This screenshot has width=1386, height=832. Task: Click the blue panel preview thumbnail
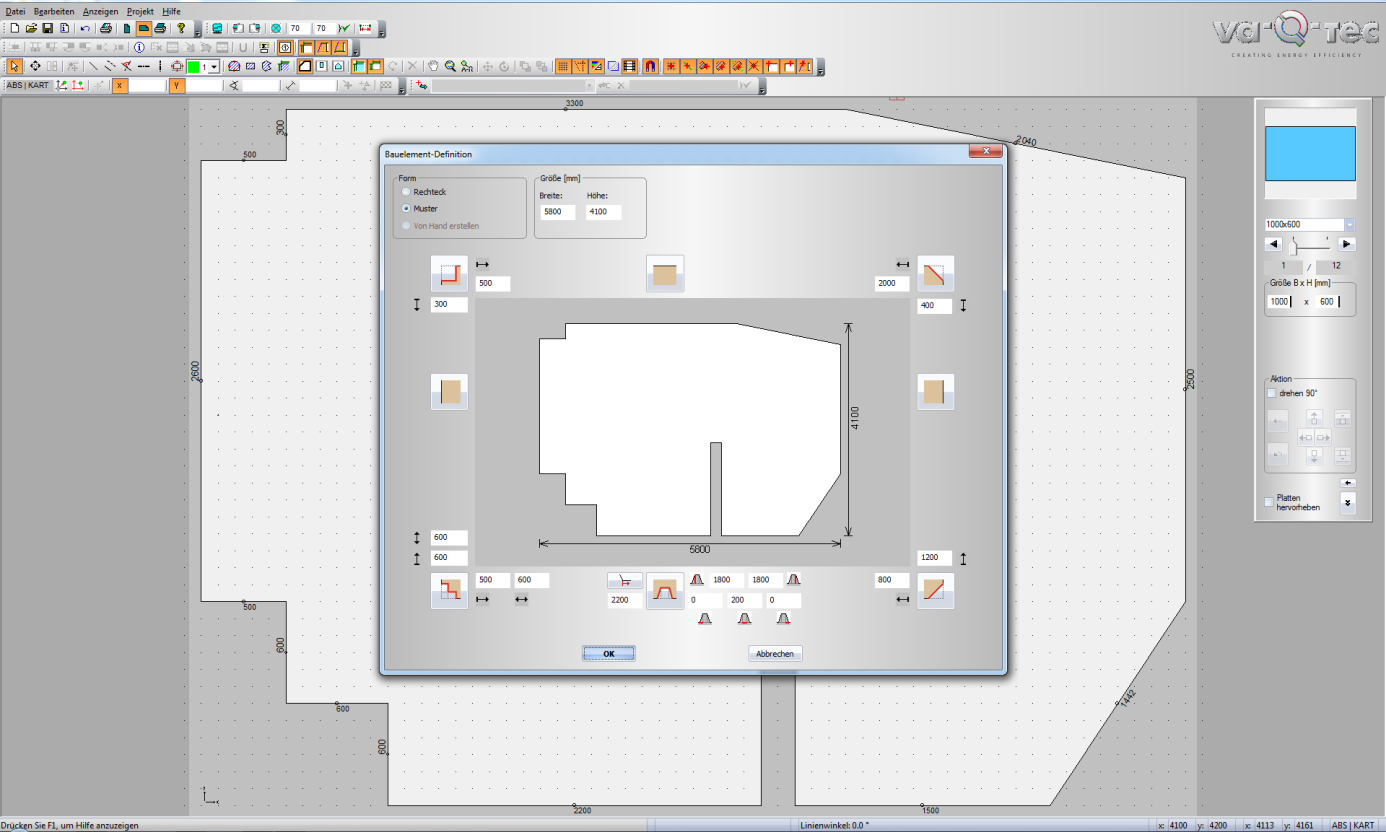tap(1310, 154)
